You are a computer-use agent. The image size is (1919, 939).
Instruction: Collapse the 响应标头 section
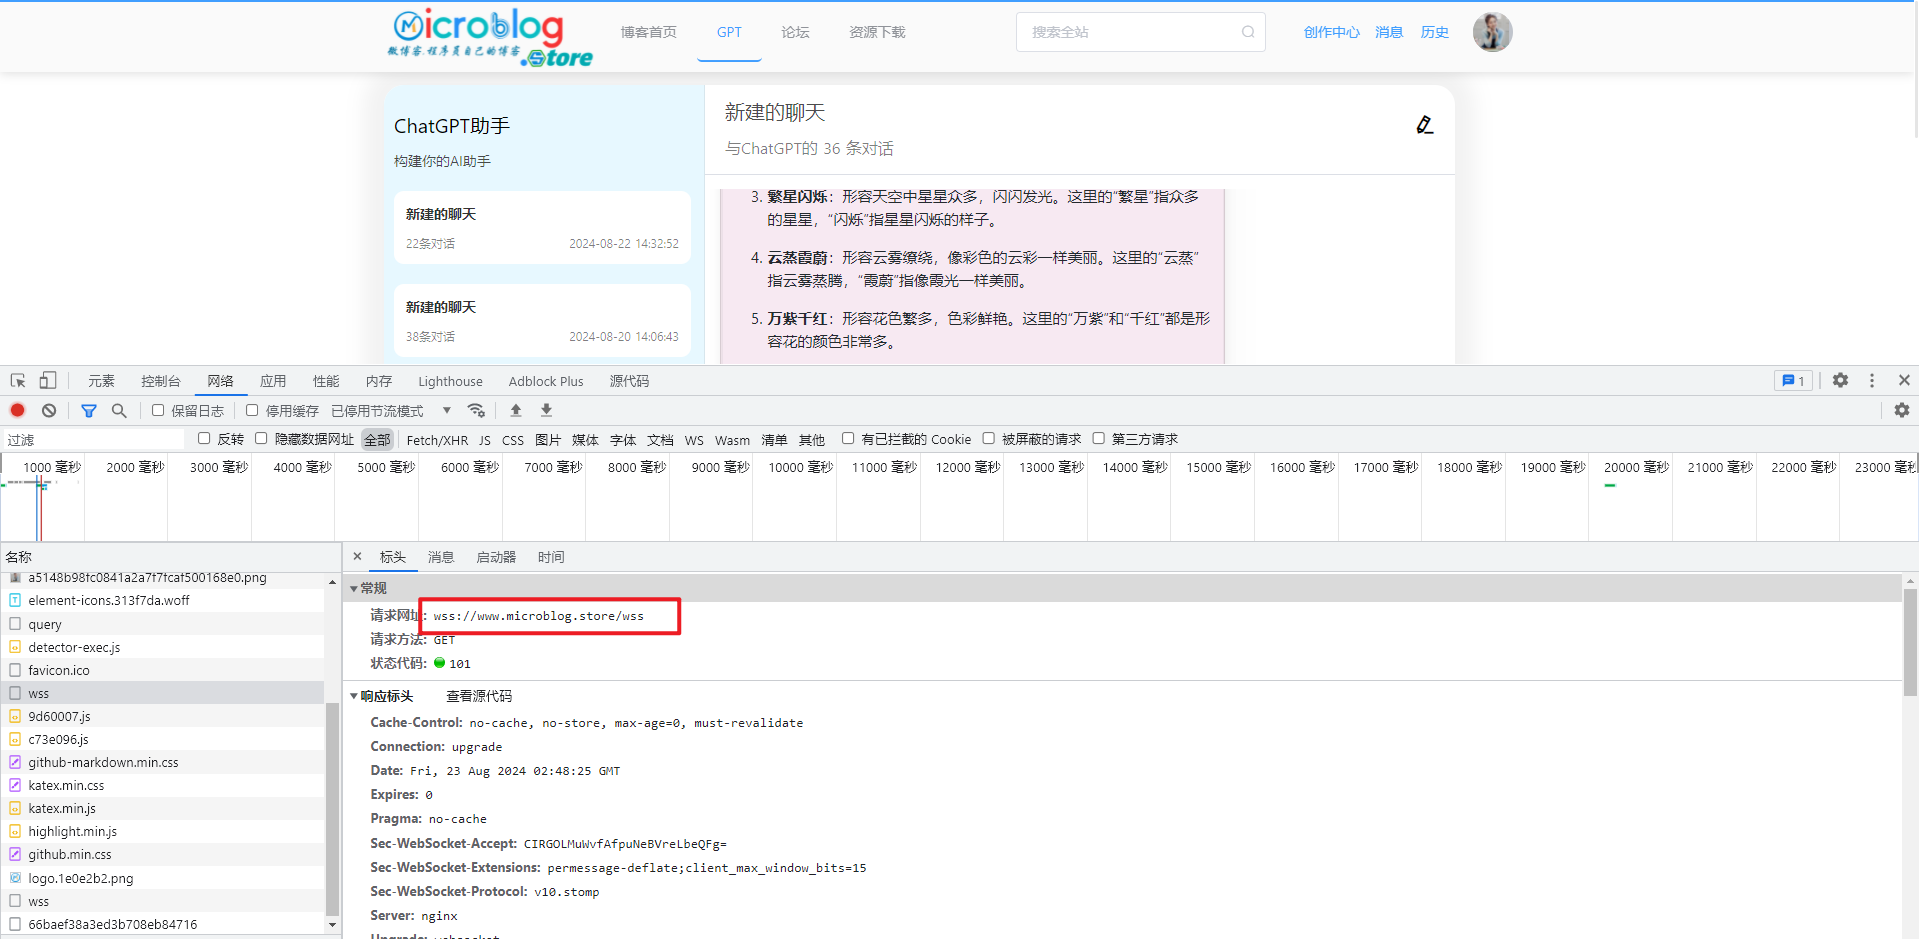353,696
